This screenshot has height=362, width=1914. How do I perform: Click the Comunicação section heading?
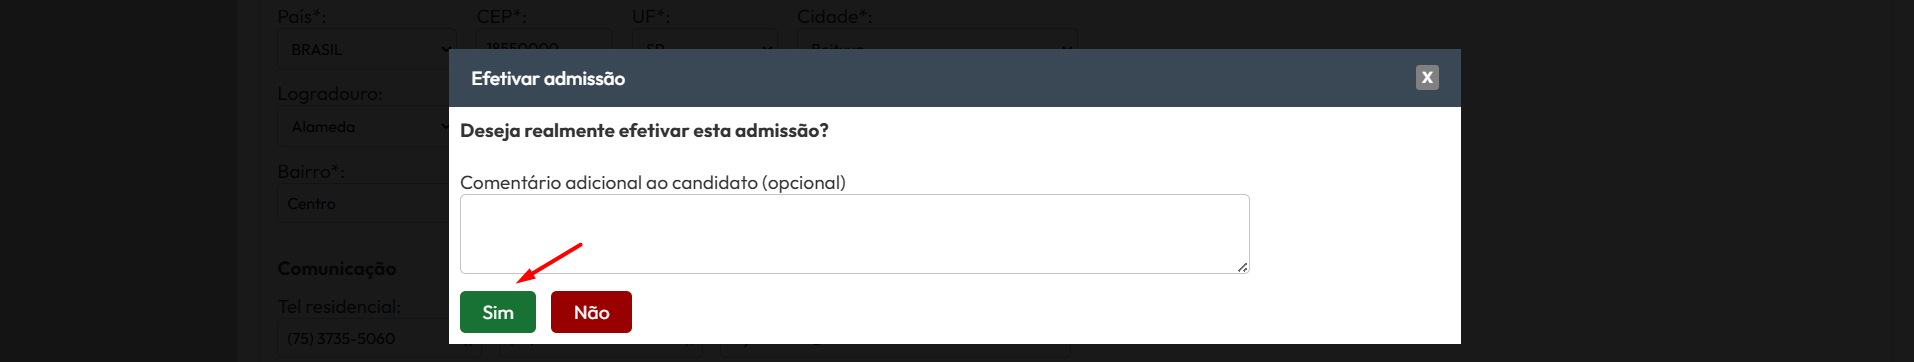(x=337, y=268)
